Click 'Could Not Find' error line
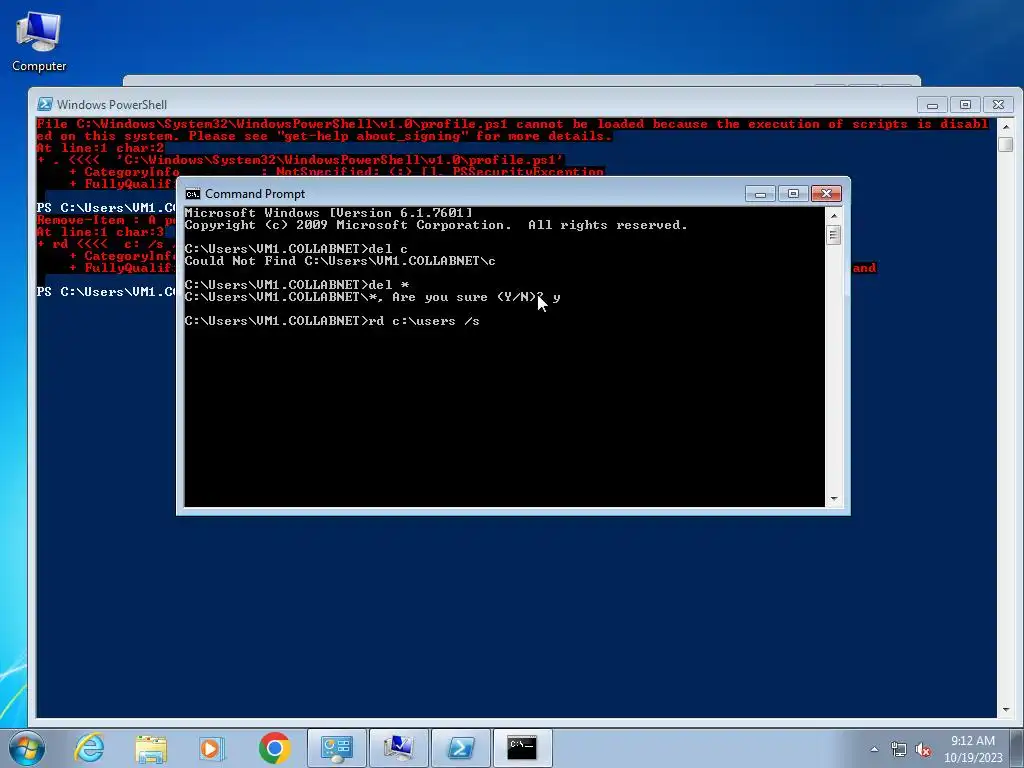This screenshot has width=1024, height=768. (340, 261)
